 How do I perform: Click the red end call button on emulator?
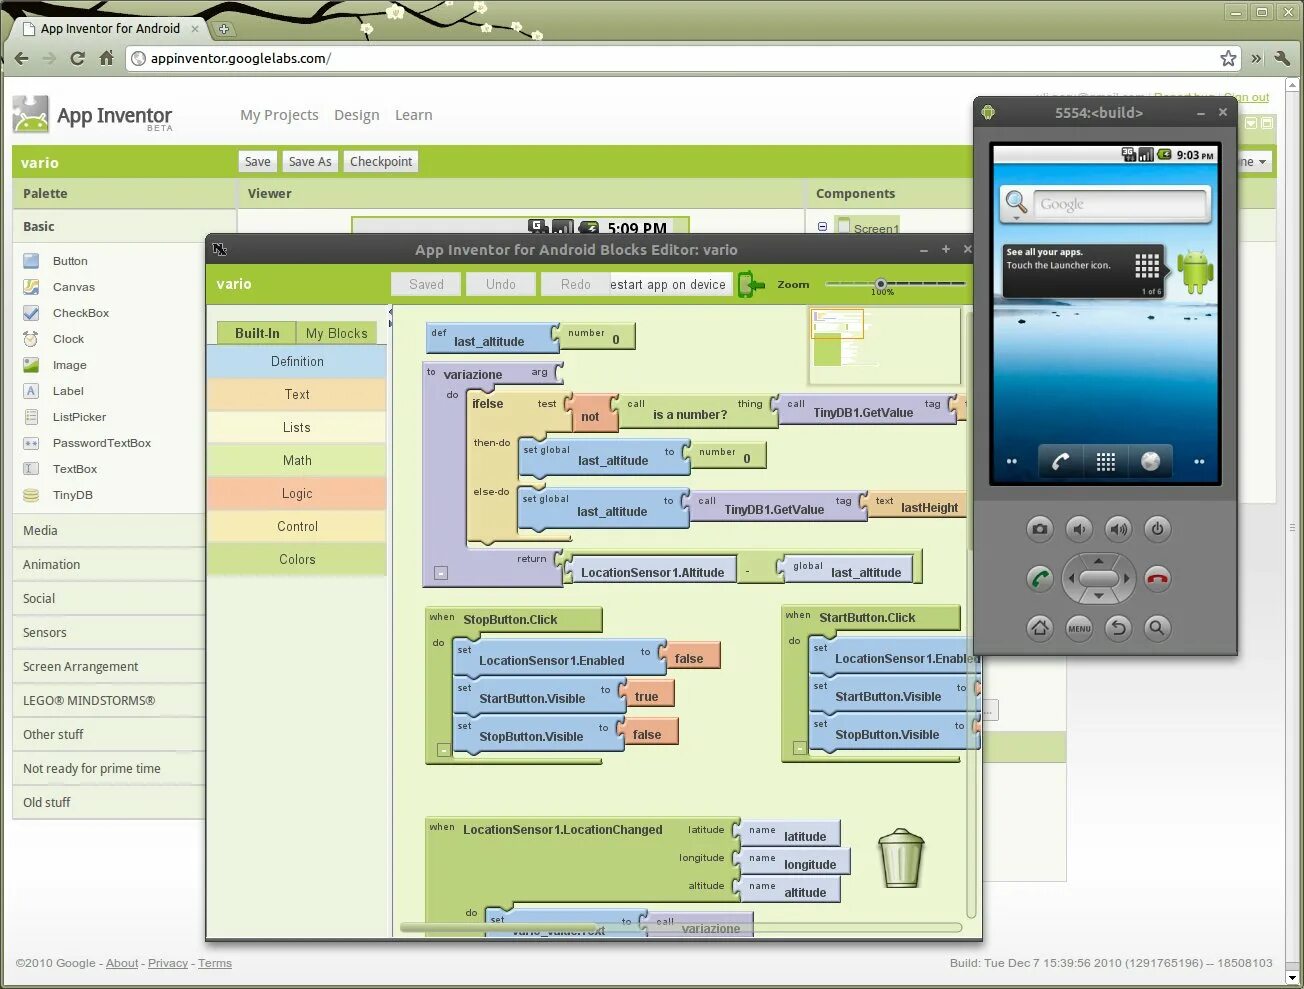click(x=1157, y=578)
